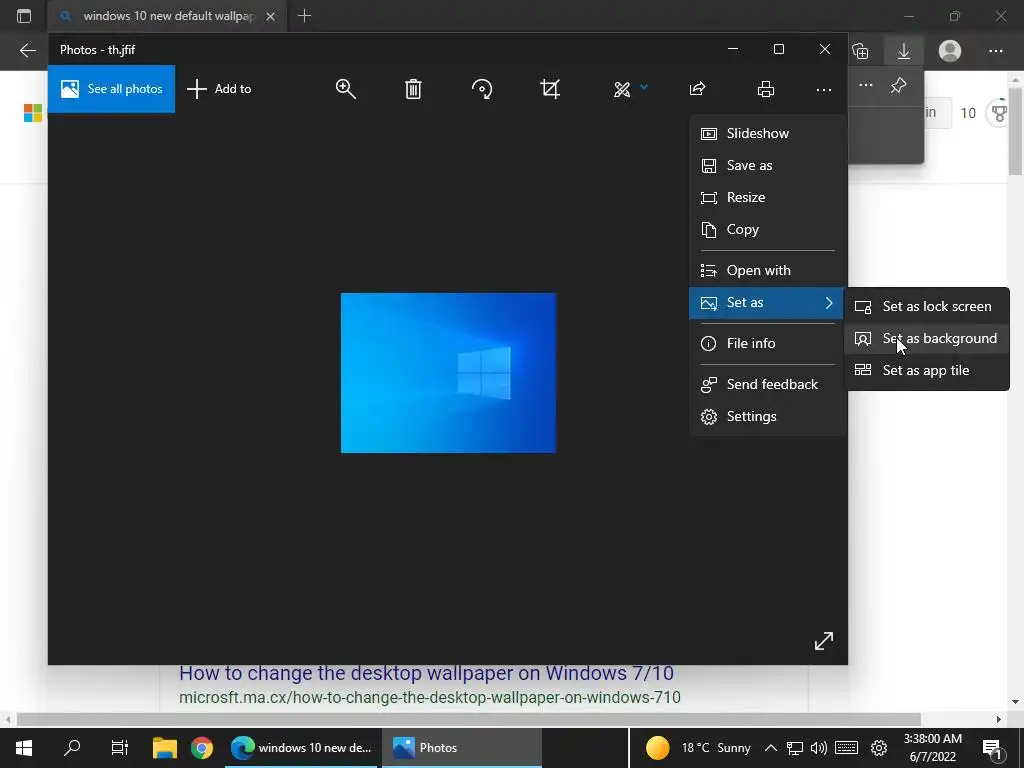
Task: Click the browser vertical scrollbar
Action: (1015, 131)
